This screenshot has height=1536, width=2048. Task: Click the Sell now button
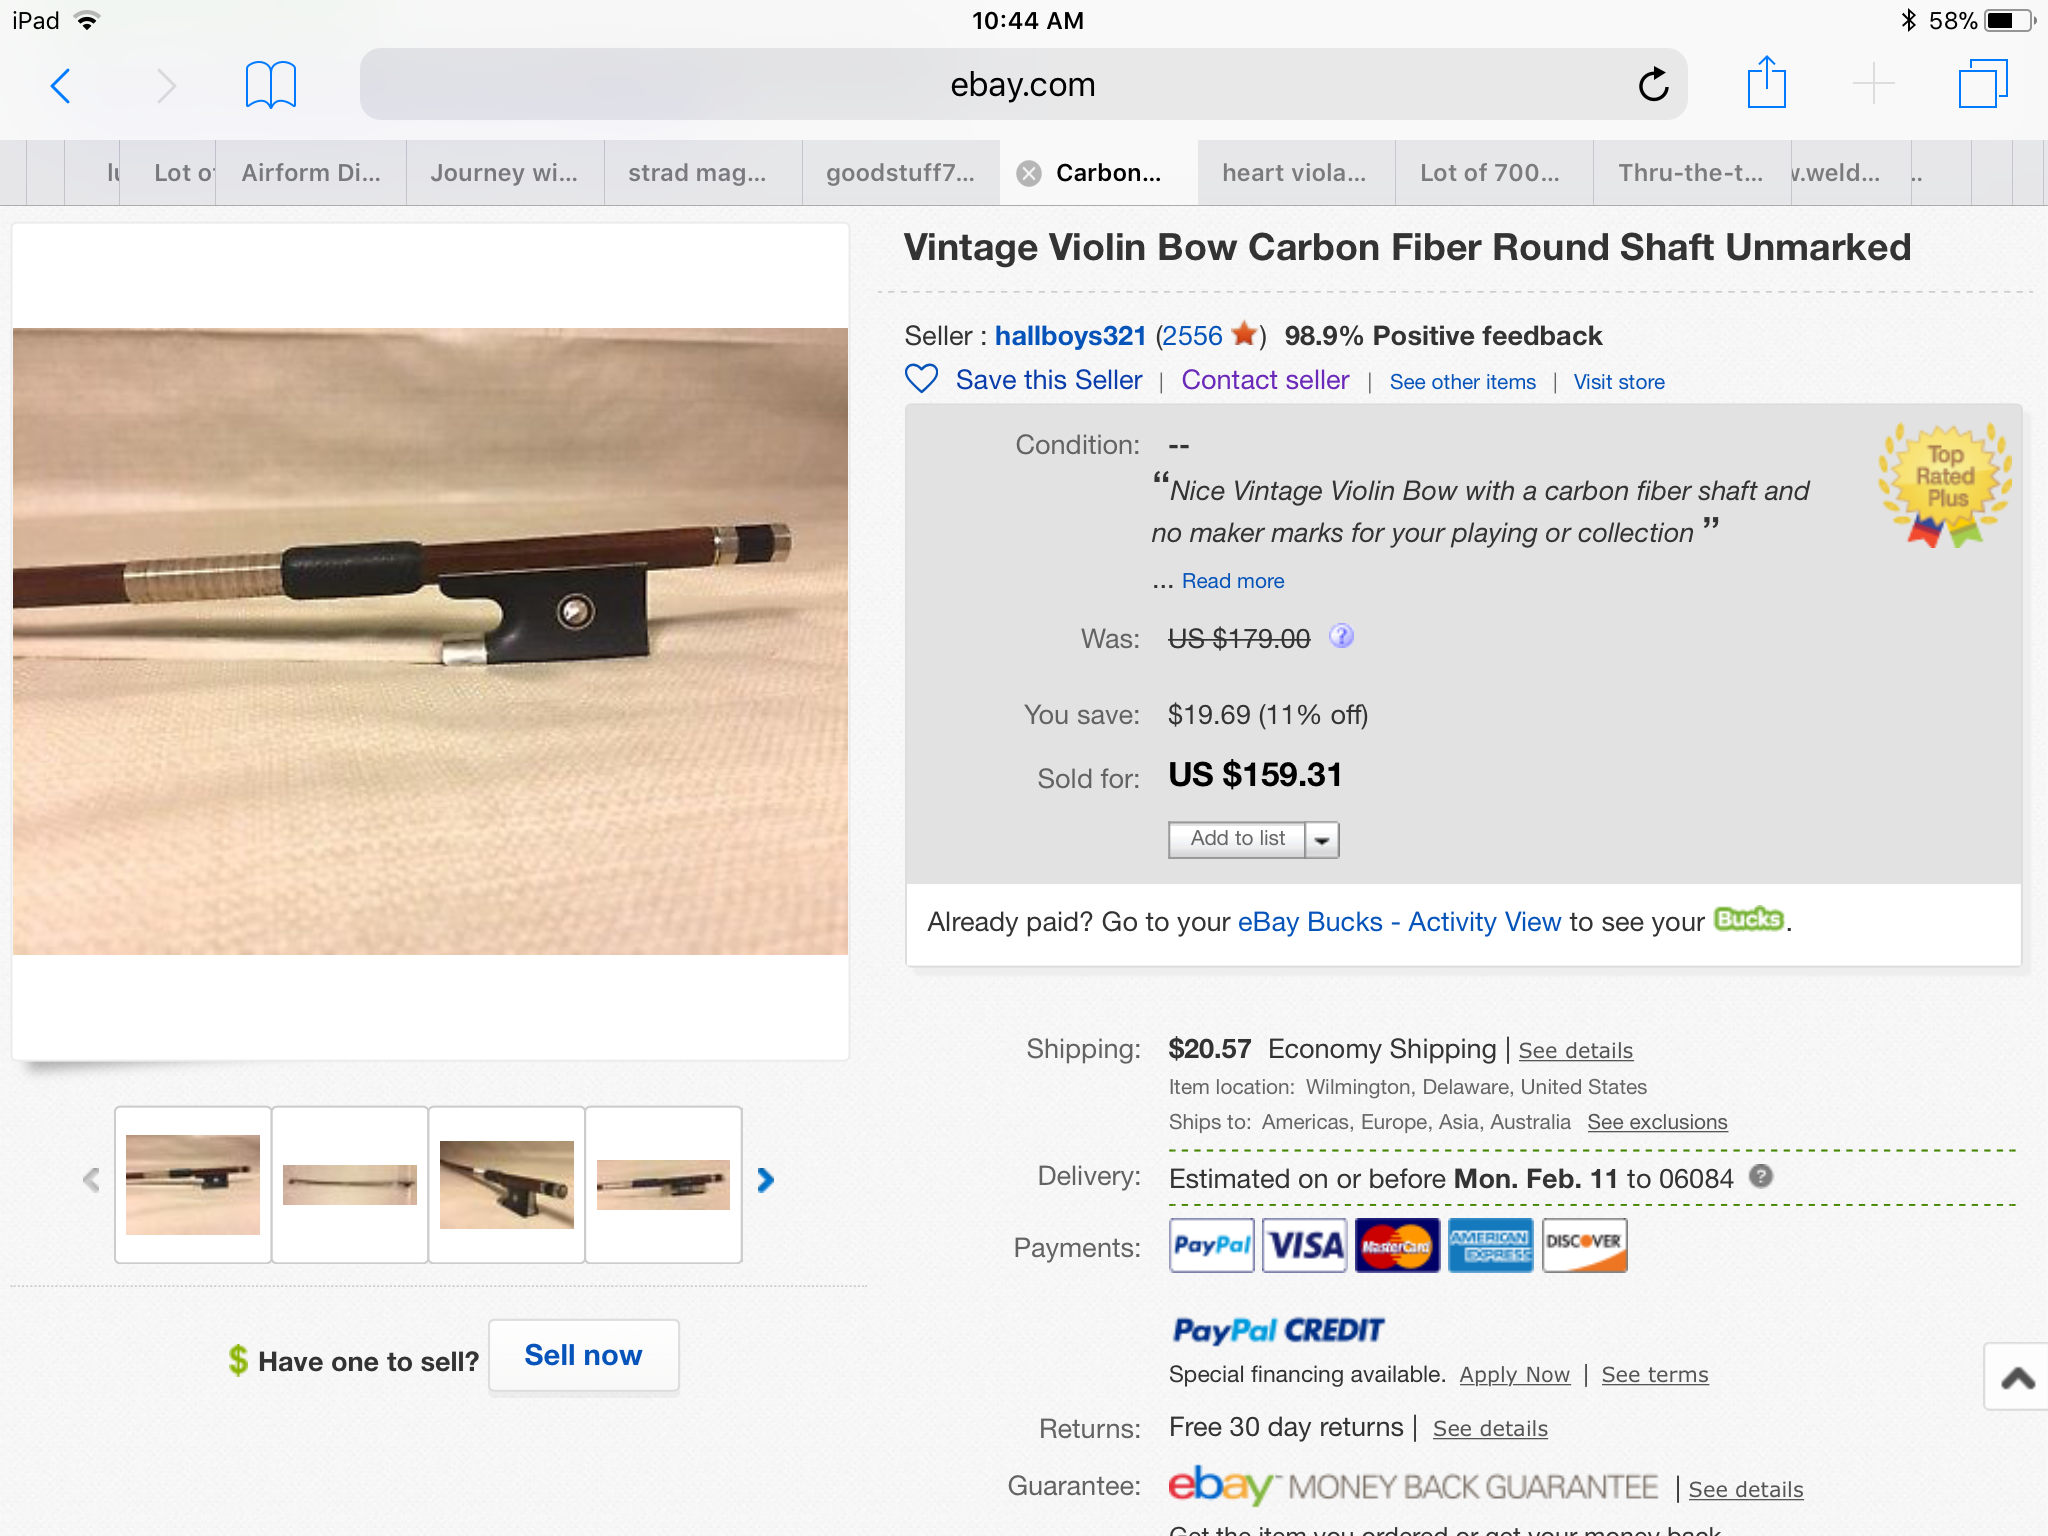(x=584, y=1356)
